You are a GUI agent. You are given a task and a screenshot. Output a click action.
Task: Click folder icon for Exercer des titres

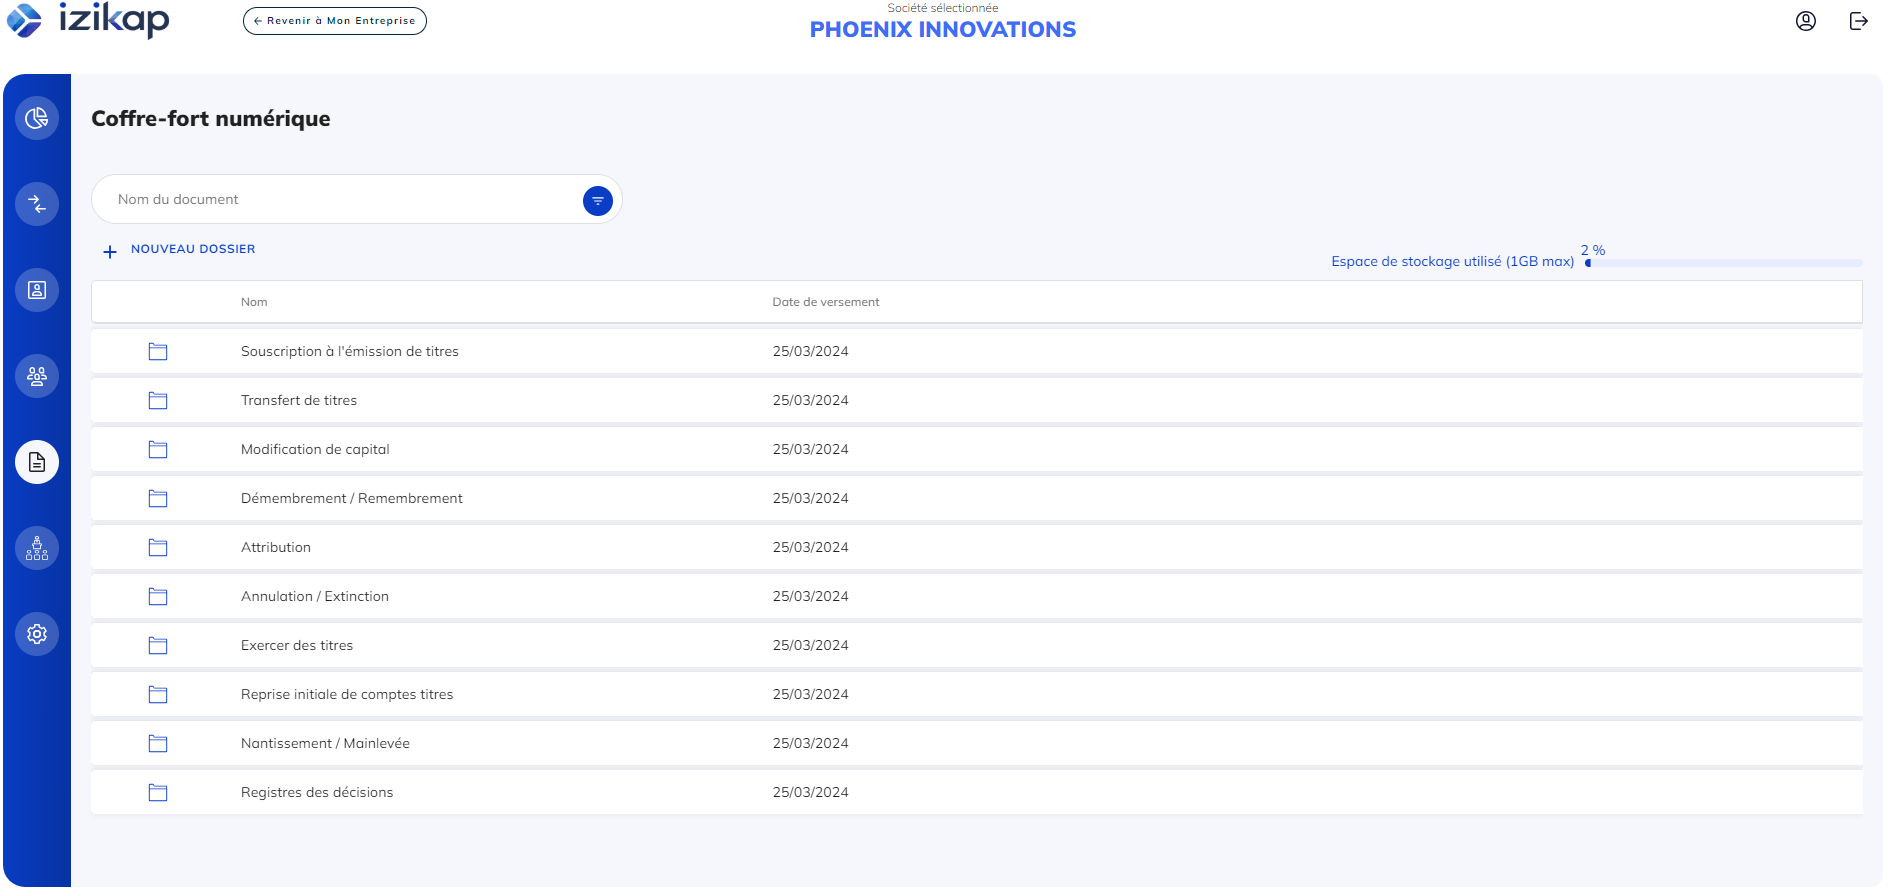point(158,646)
